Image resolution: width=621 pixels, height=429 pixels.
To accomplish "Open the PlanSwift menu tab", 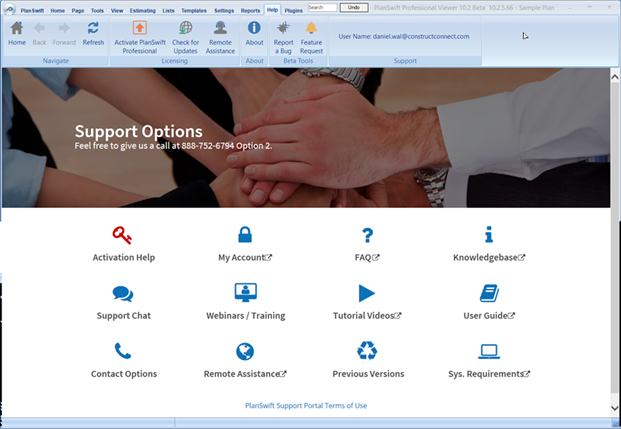I will pyautogui.click(x=32, y=11).
